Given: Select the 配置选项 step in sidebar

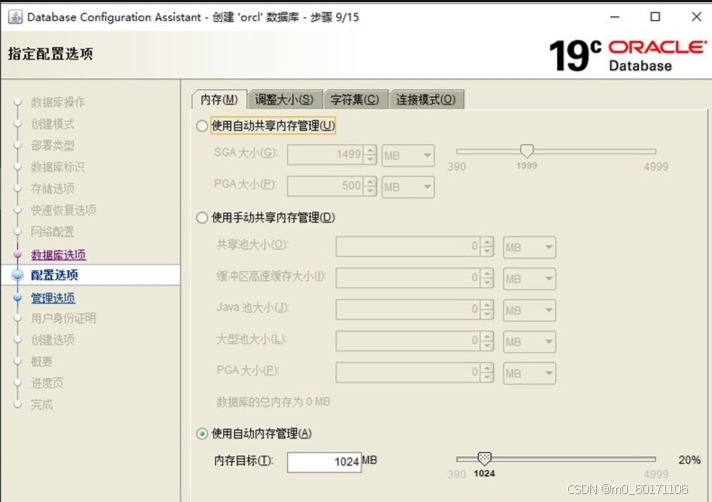Looking at the screenshot, I should (x=54, y=275).
